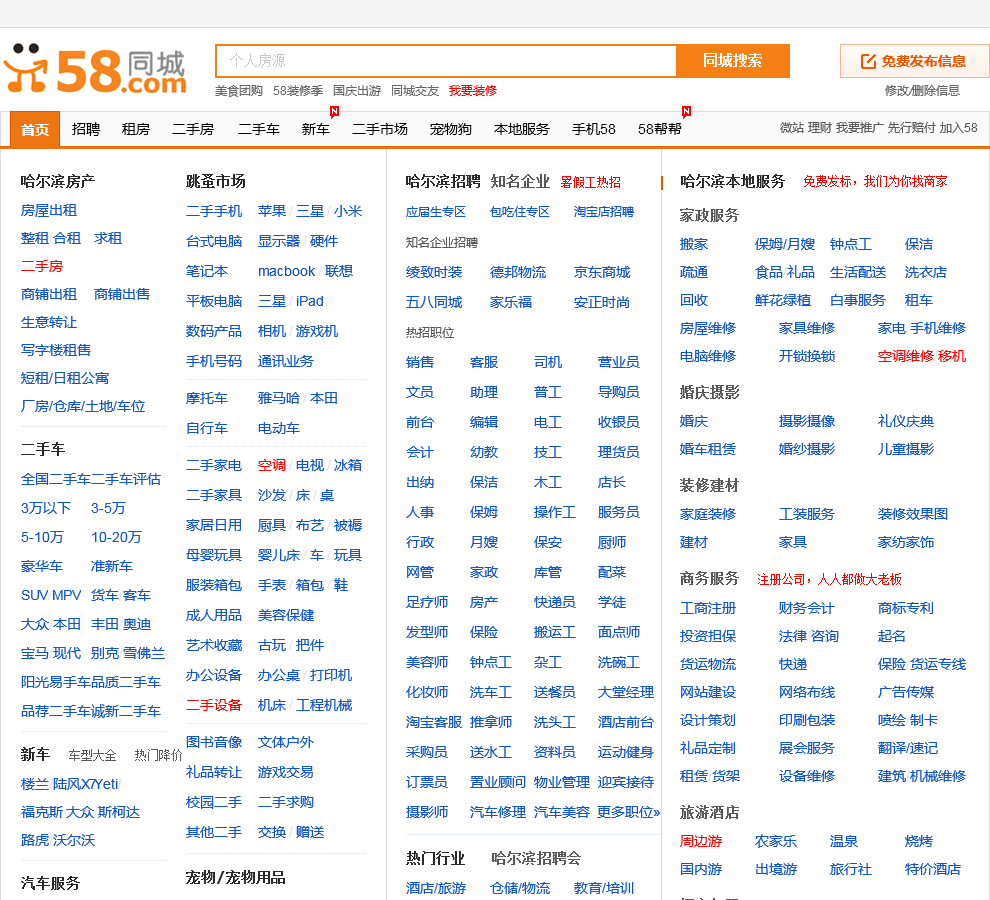Click red 空调维修 移机 link

(x=922, y=356)
